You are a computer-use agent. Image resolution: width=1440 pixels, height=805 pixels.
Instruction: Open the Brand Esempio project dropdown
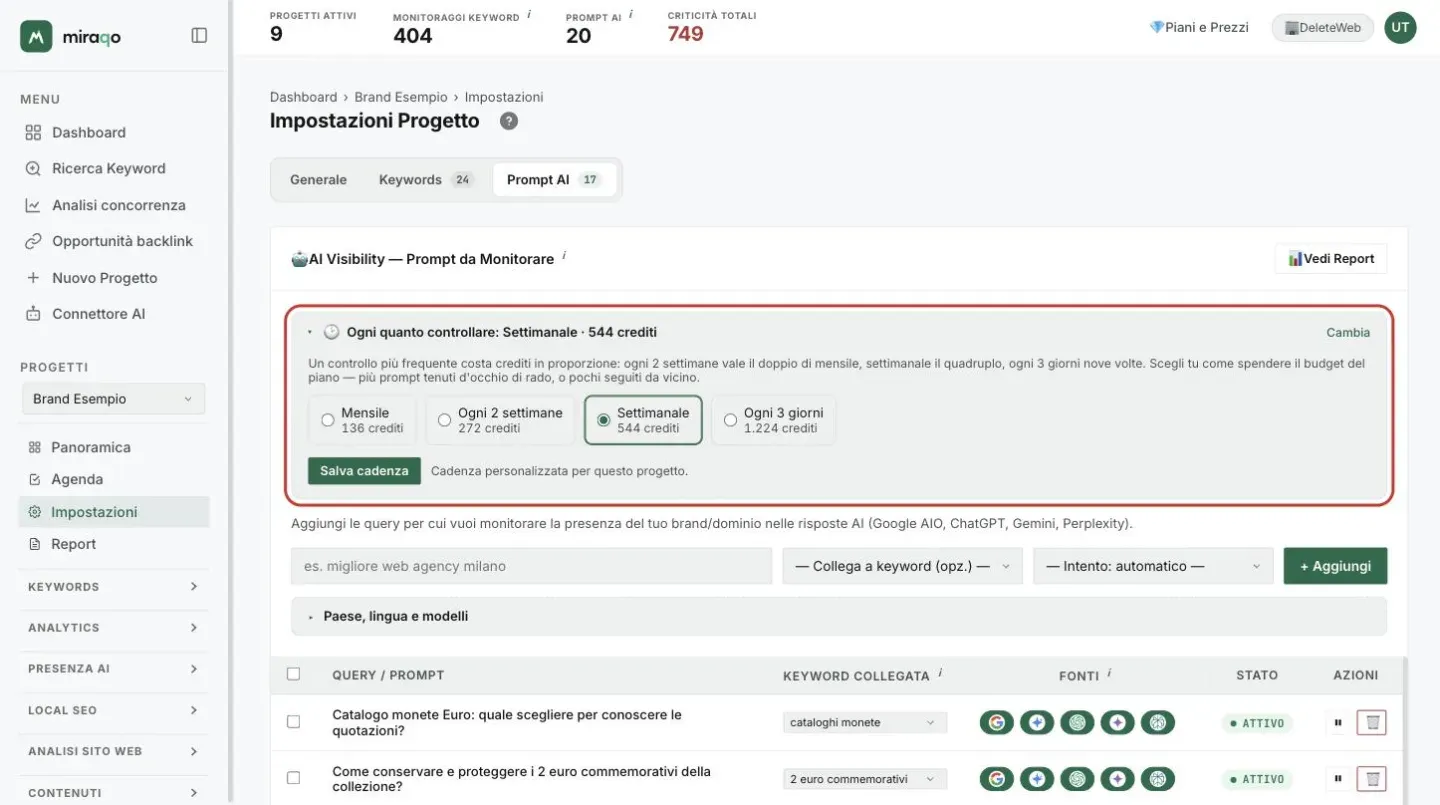click(x=113, y=399)
